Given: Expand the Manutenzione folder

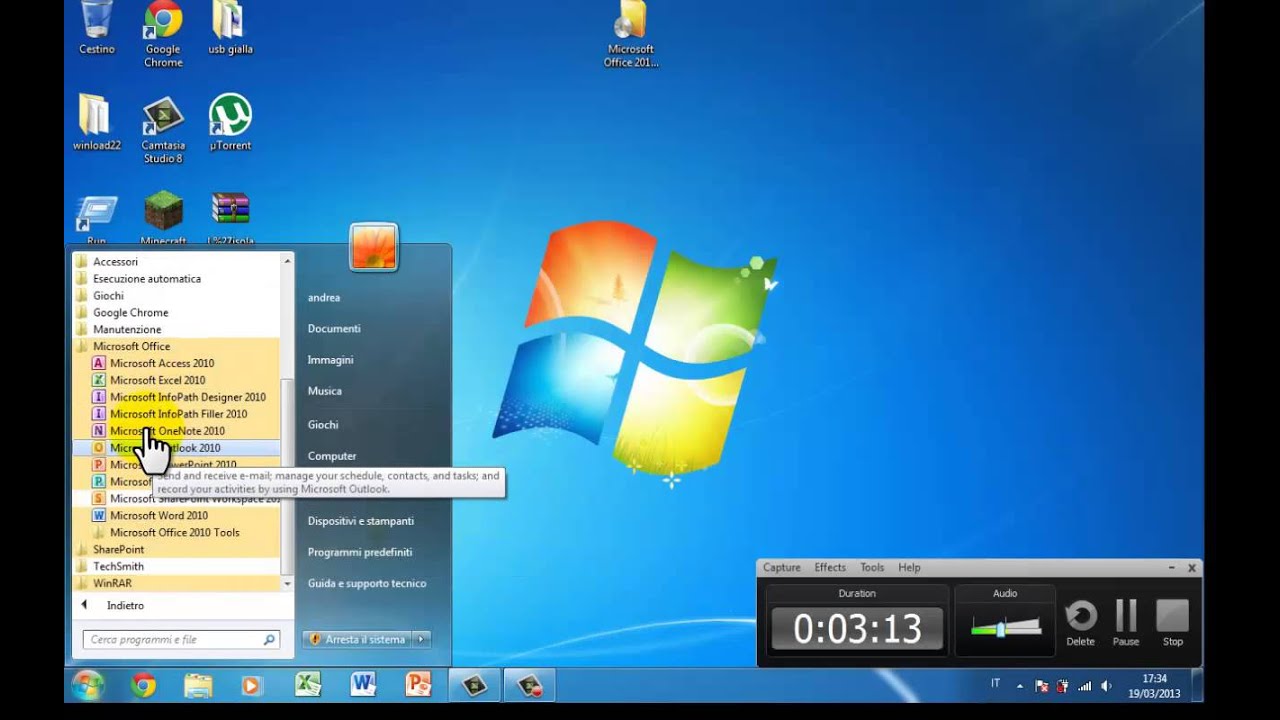Looking at the screenshot, I should [127, 329].
